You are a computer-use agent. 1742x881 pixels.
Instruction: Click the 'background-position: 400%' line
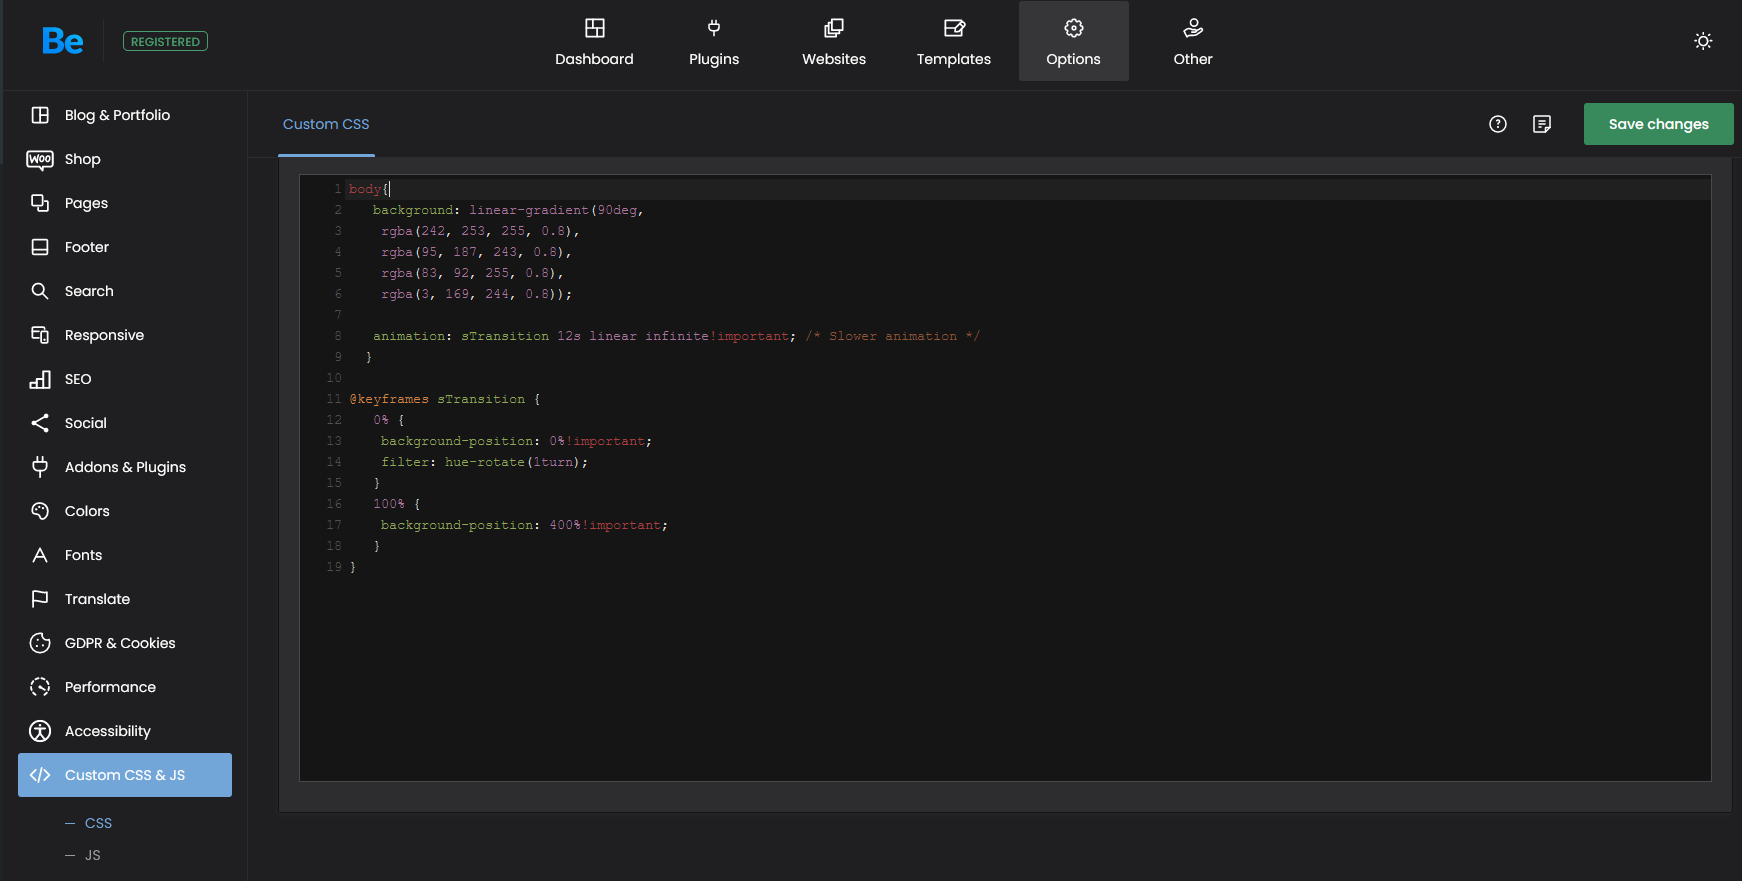pyautogui.click(x=524, y=525)
